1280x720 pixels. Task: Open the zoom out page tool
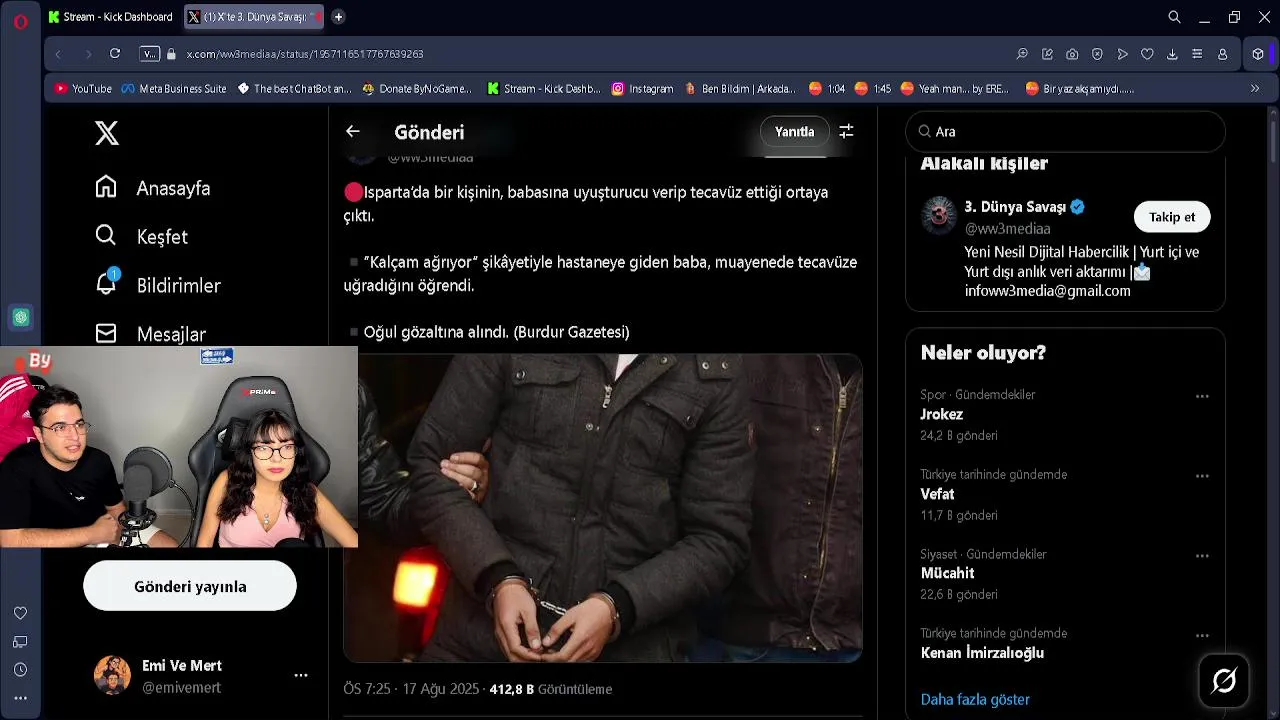coord(1022,54)
